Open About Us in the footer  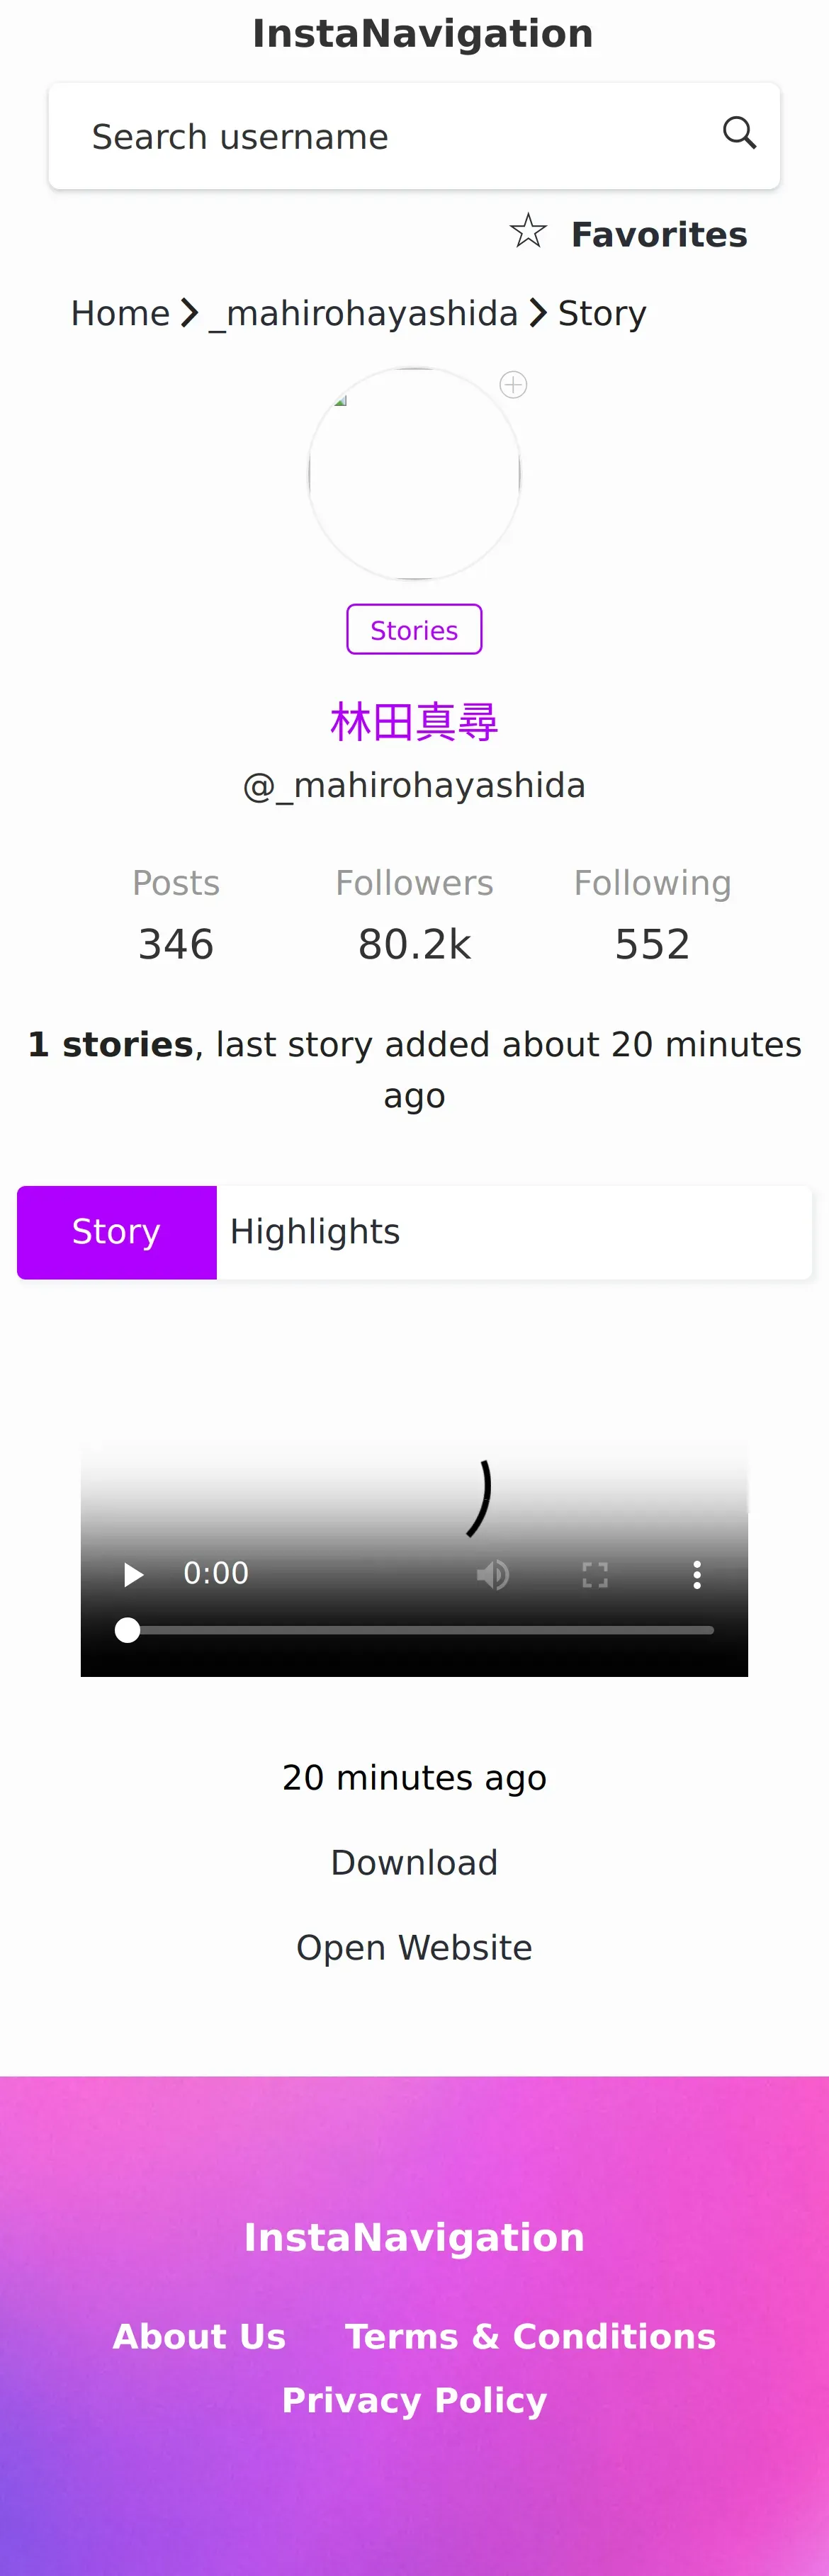[199, 2336]
